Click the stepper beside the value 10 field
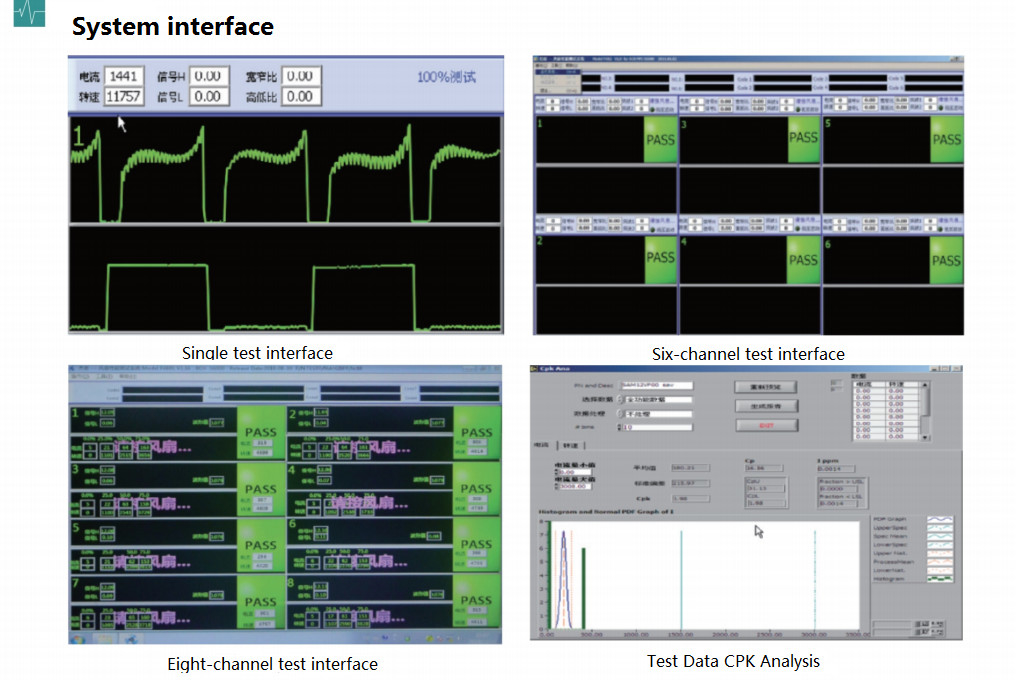The width and height of the screenshot is (1016, 680). pos(619,427)
